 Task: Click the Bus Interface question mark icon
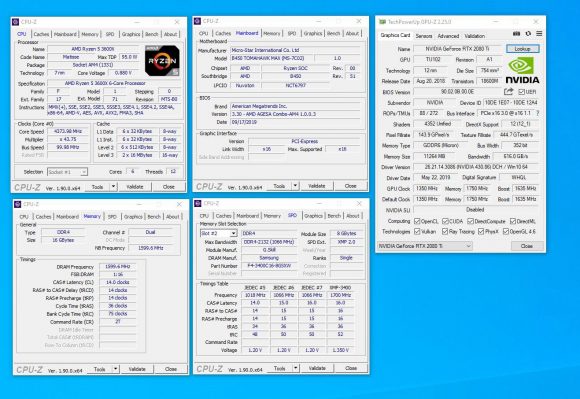point(537,113)
